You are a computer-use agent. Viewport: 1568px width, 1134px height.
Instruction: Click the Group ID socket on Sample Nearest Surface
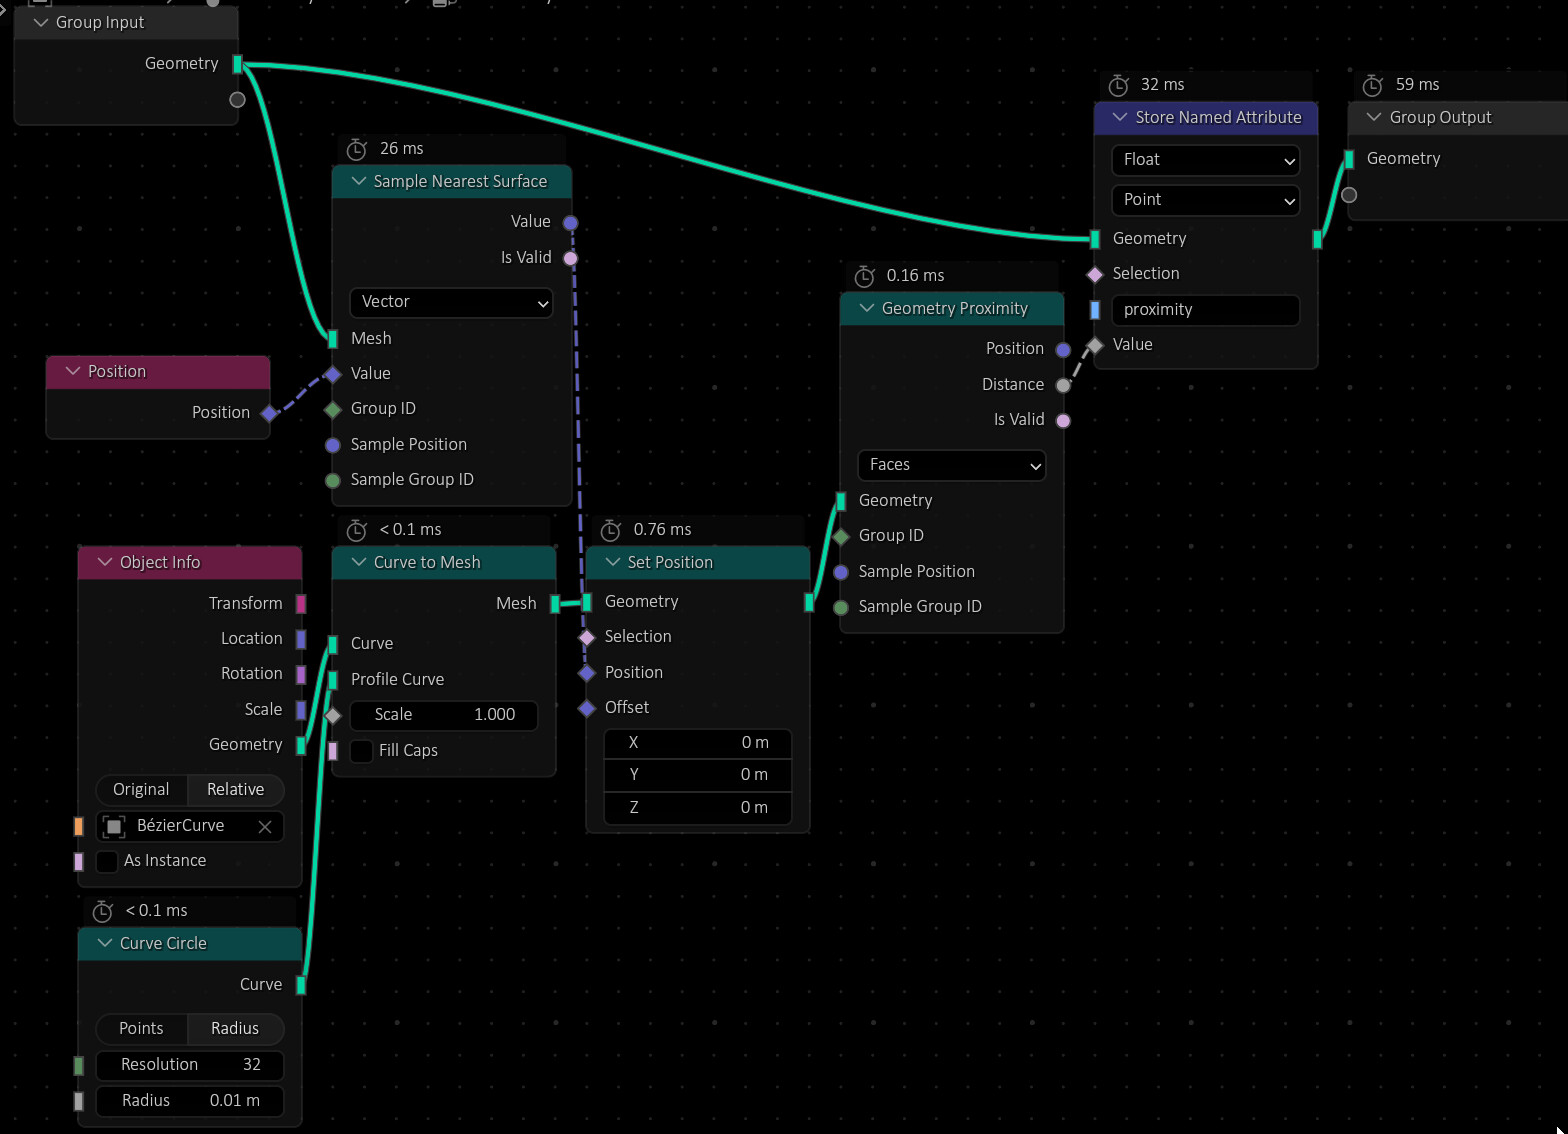pos(333,409)
